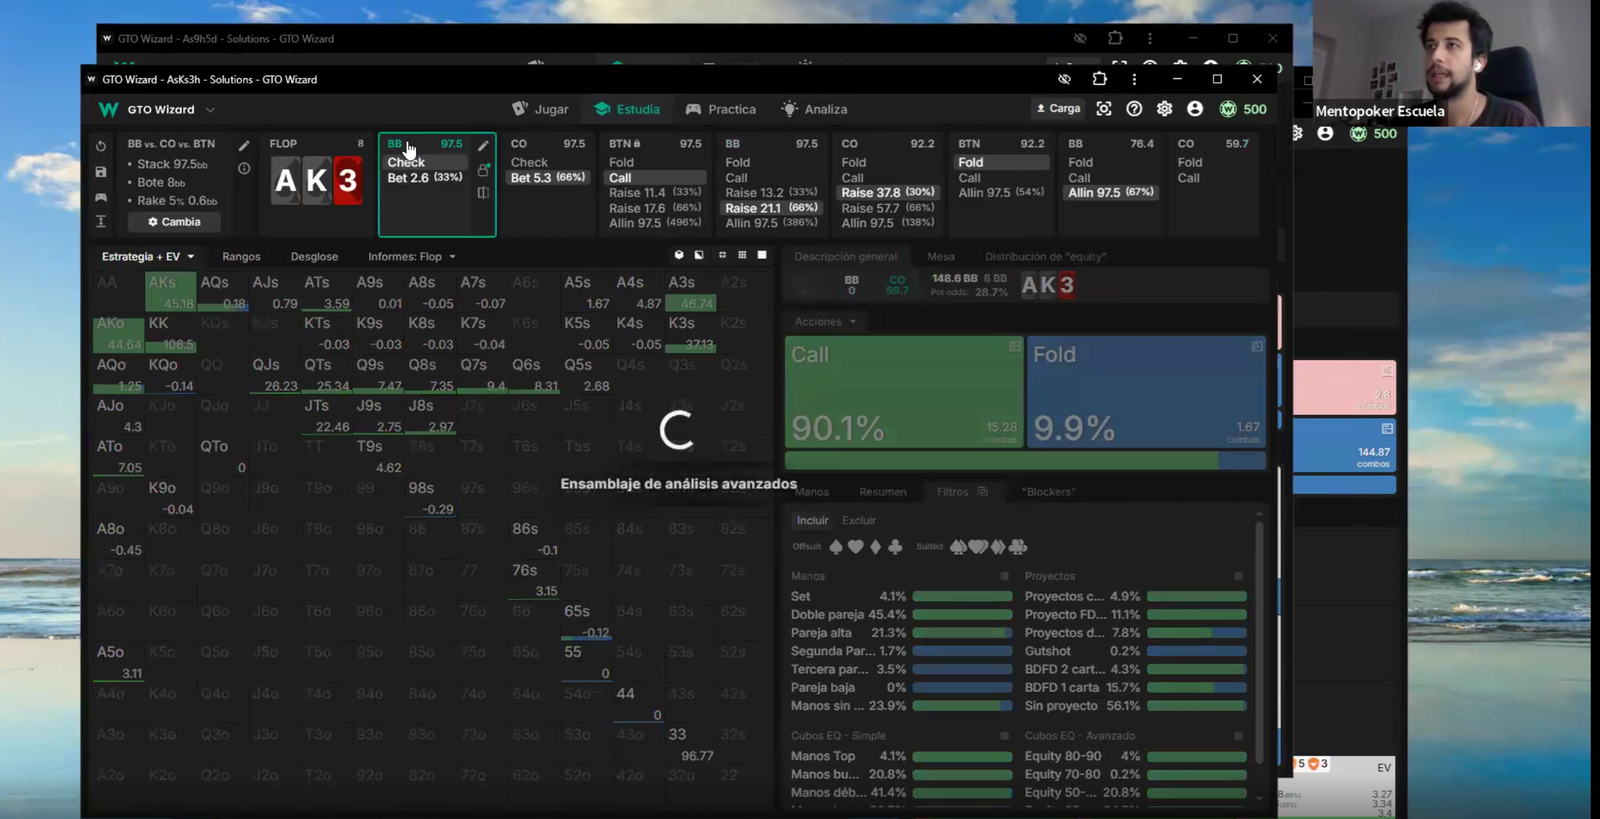Click the focus frame icon next to Carga
Screen dimensions: 1600x819
(1104, 109)
